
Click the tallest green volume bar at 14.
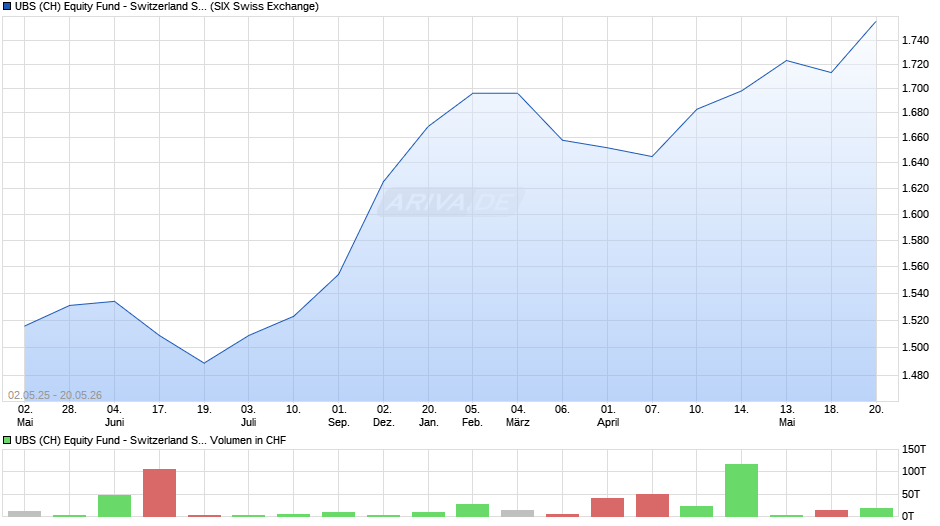pyautogui.click(x=742, y=490)
